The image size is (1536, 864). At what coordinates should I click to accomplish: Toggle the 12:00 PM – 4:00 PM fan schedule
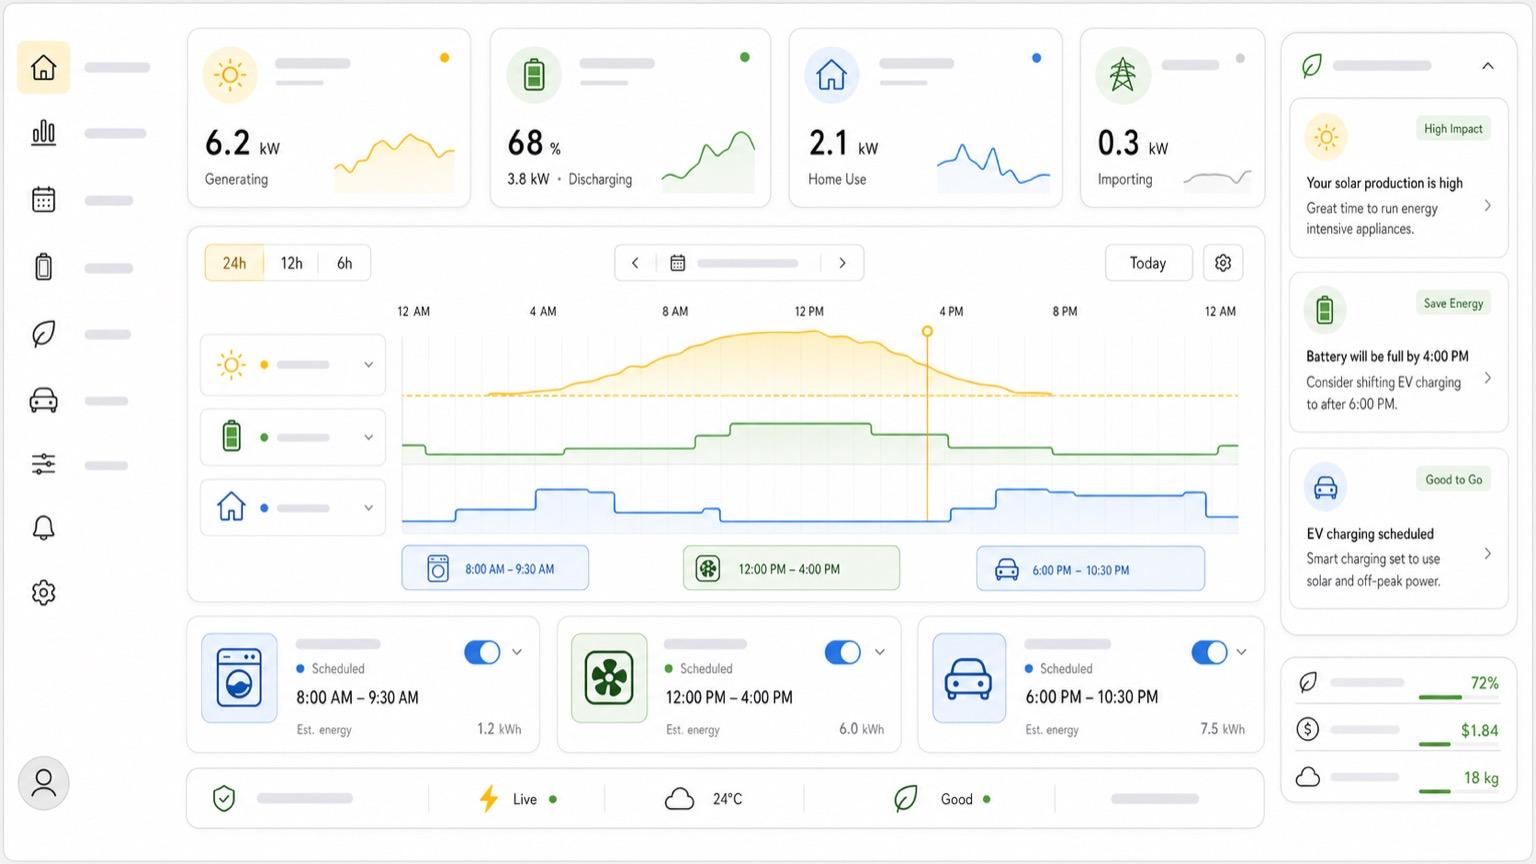point(842,652)
